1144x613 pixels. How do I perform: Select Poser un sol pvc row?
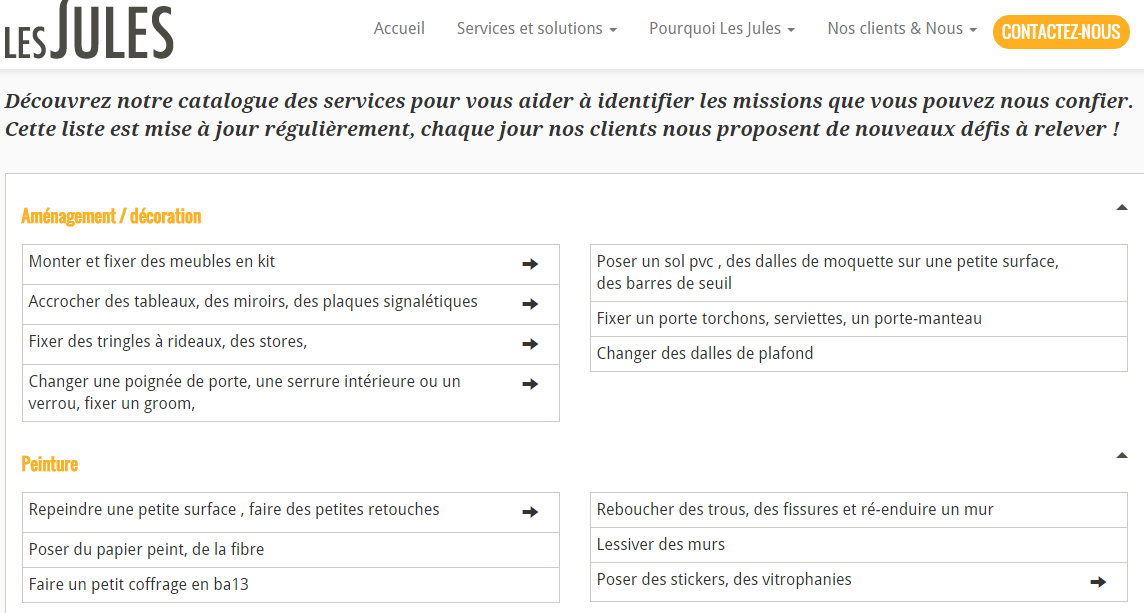point(859,273)
